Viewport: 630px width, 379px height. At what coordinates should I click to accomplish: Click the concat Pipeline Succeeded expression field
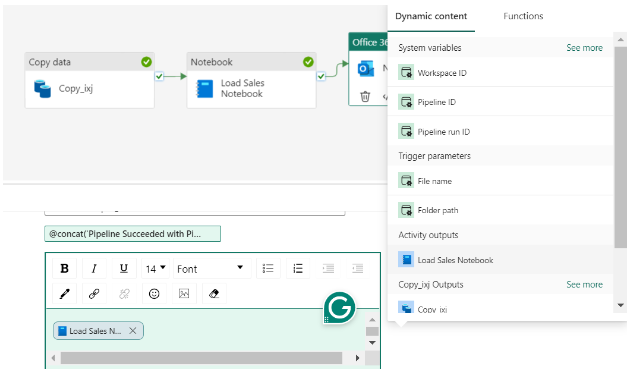click(x=132, y=234)
